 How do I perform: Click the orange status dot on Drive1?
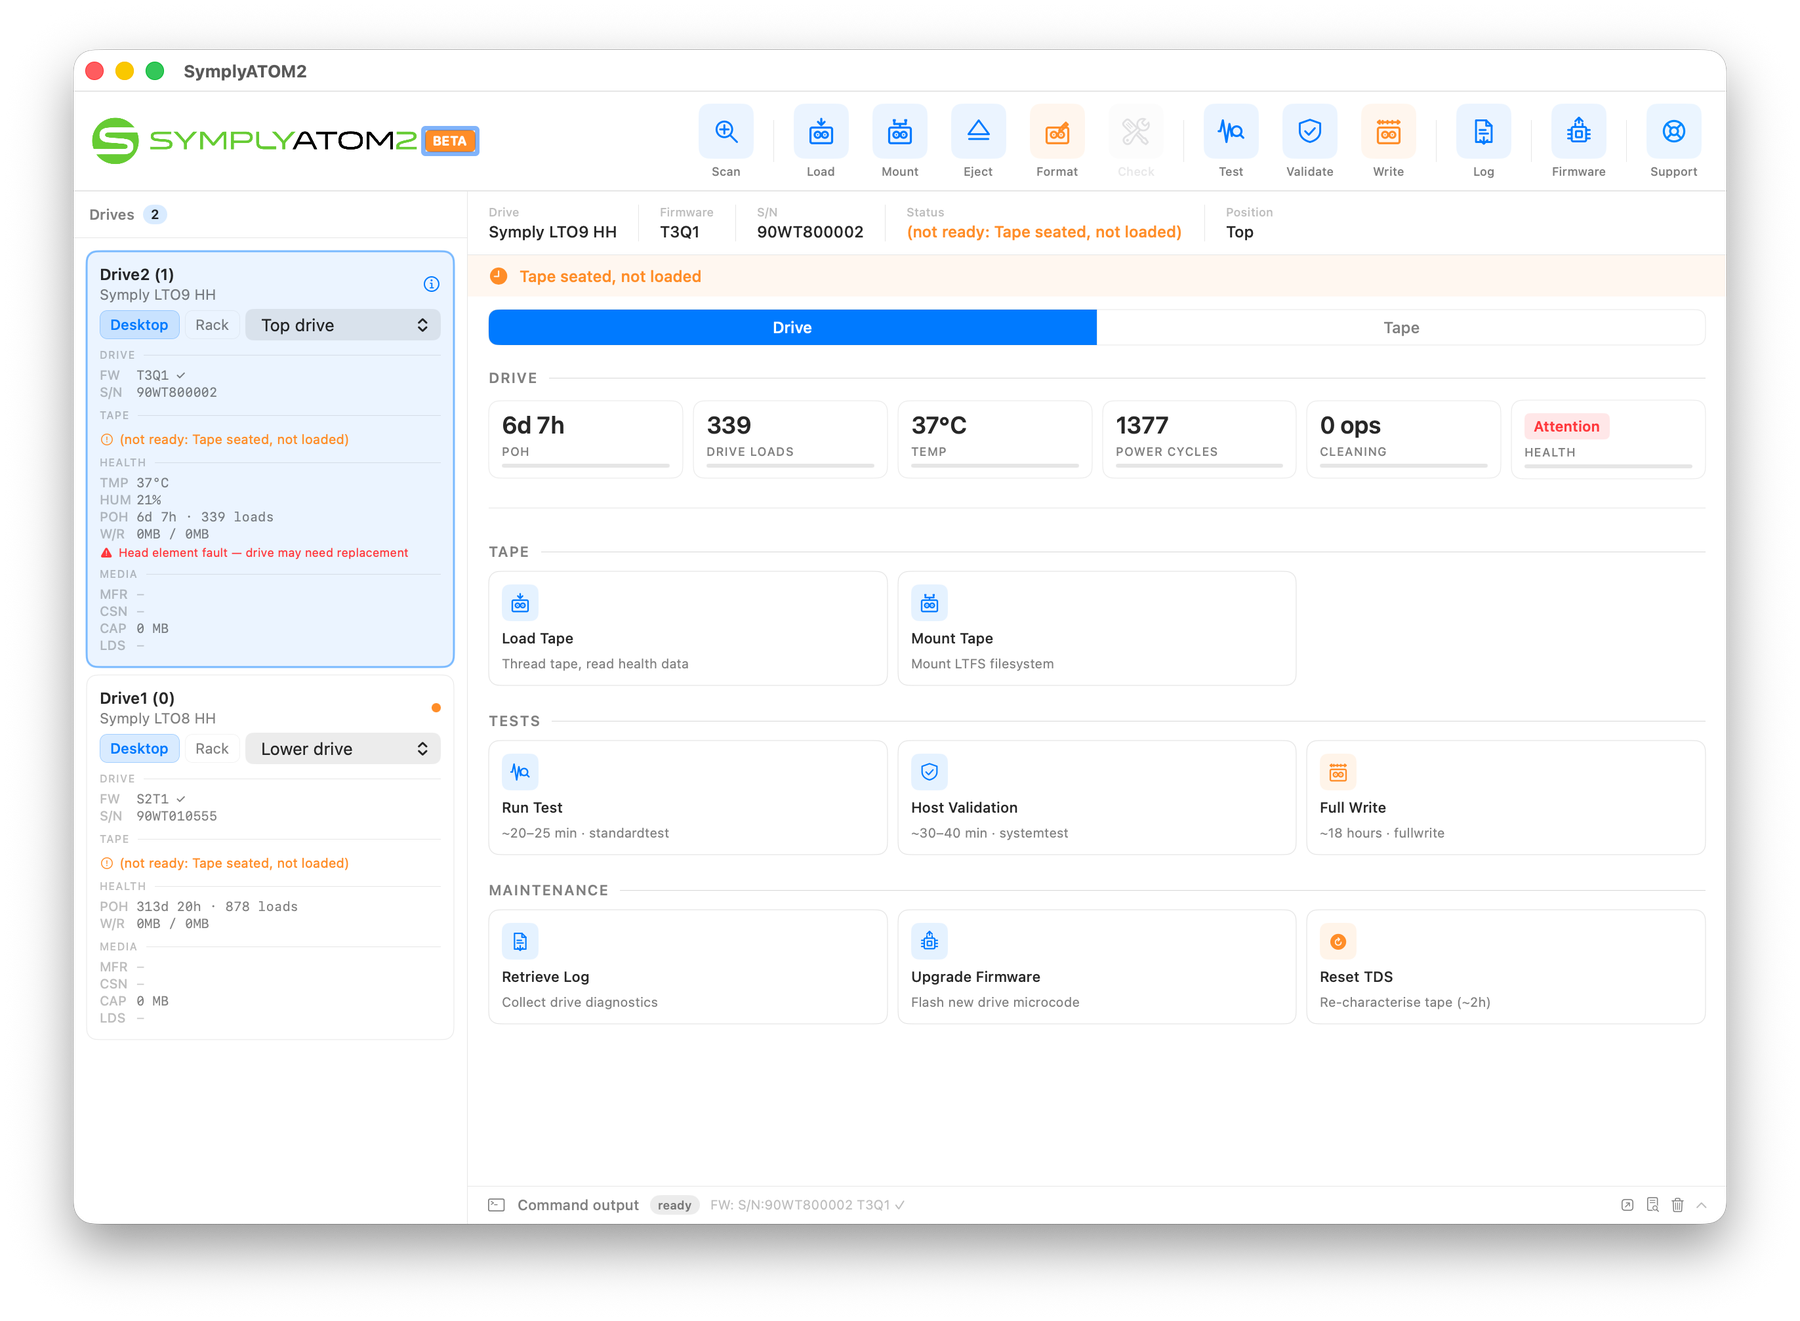tap(436, 708)
